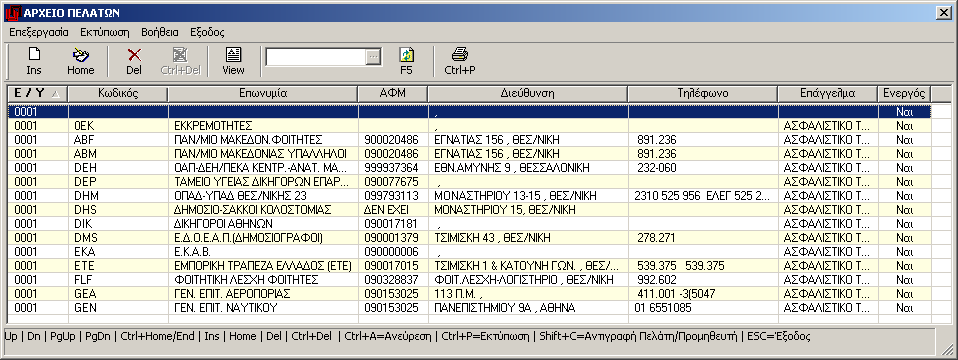Click code cell DEH
This screenshot has height=360, width=958.
tap(118, 167)
